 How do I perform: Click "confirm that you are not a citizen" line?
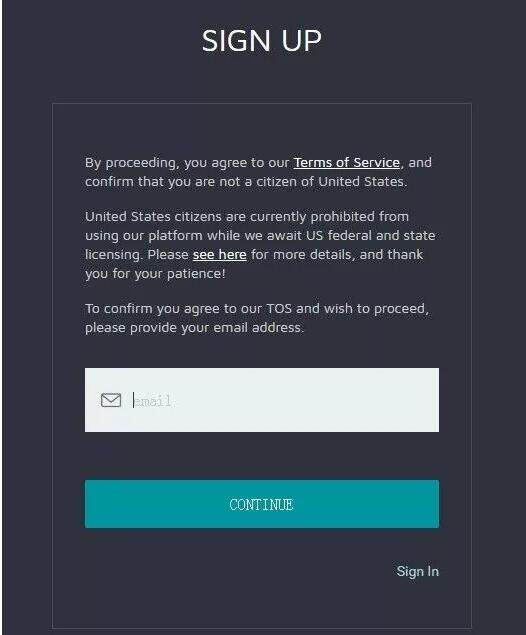tap(246, 181)
